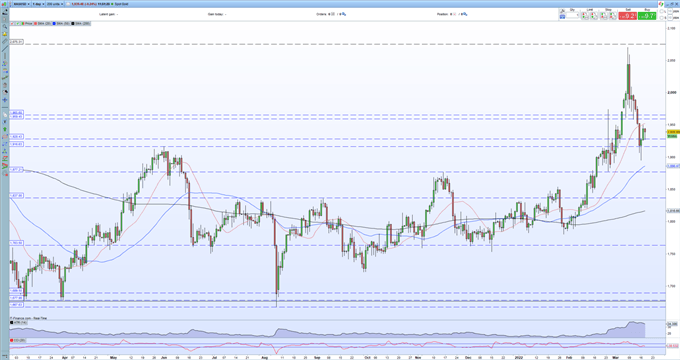Open the instrument symbol dropdown
Image resolution: width=680 pixels, height=360 pixels.
(x=21, y=4)
